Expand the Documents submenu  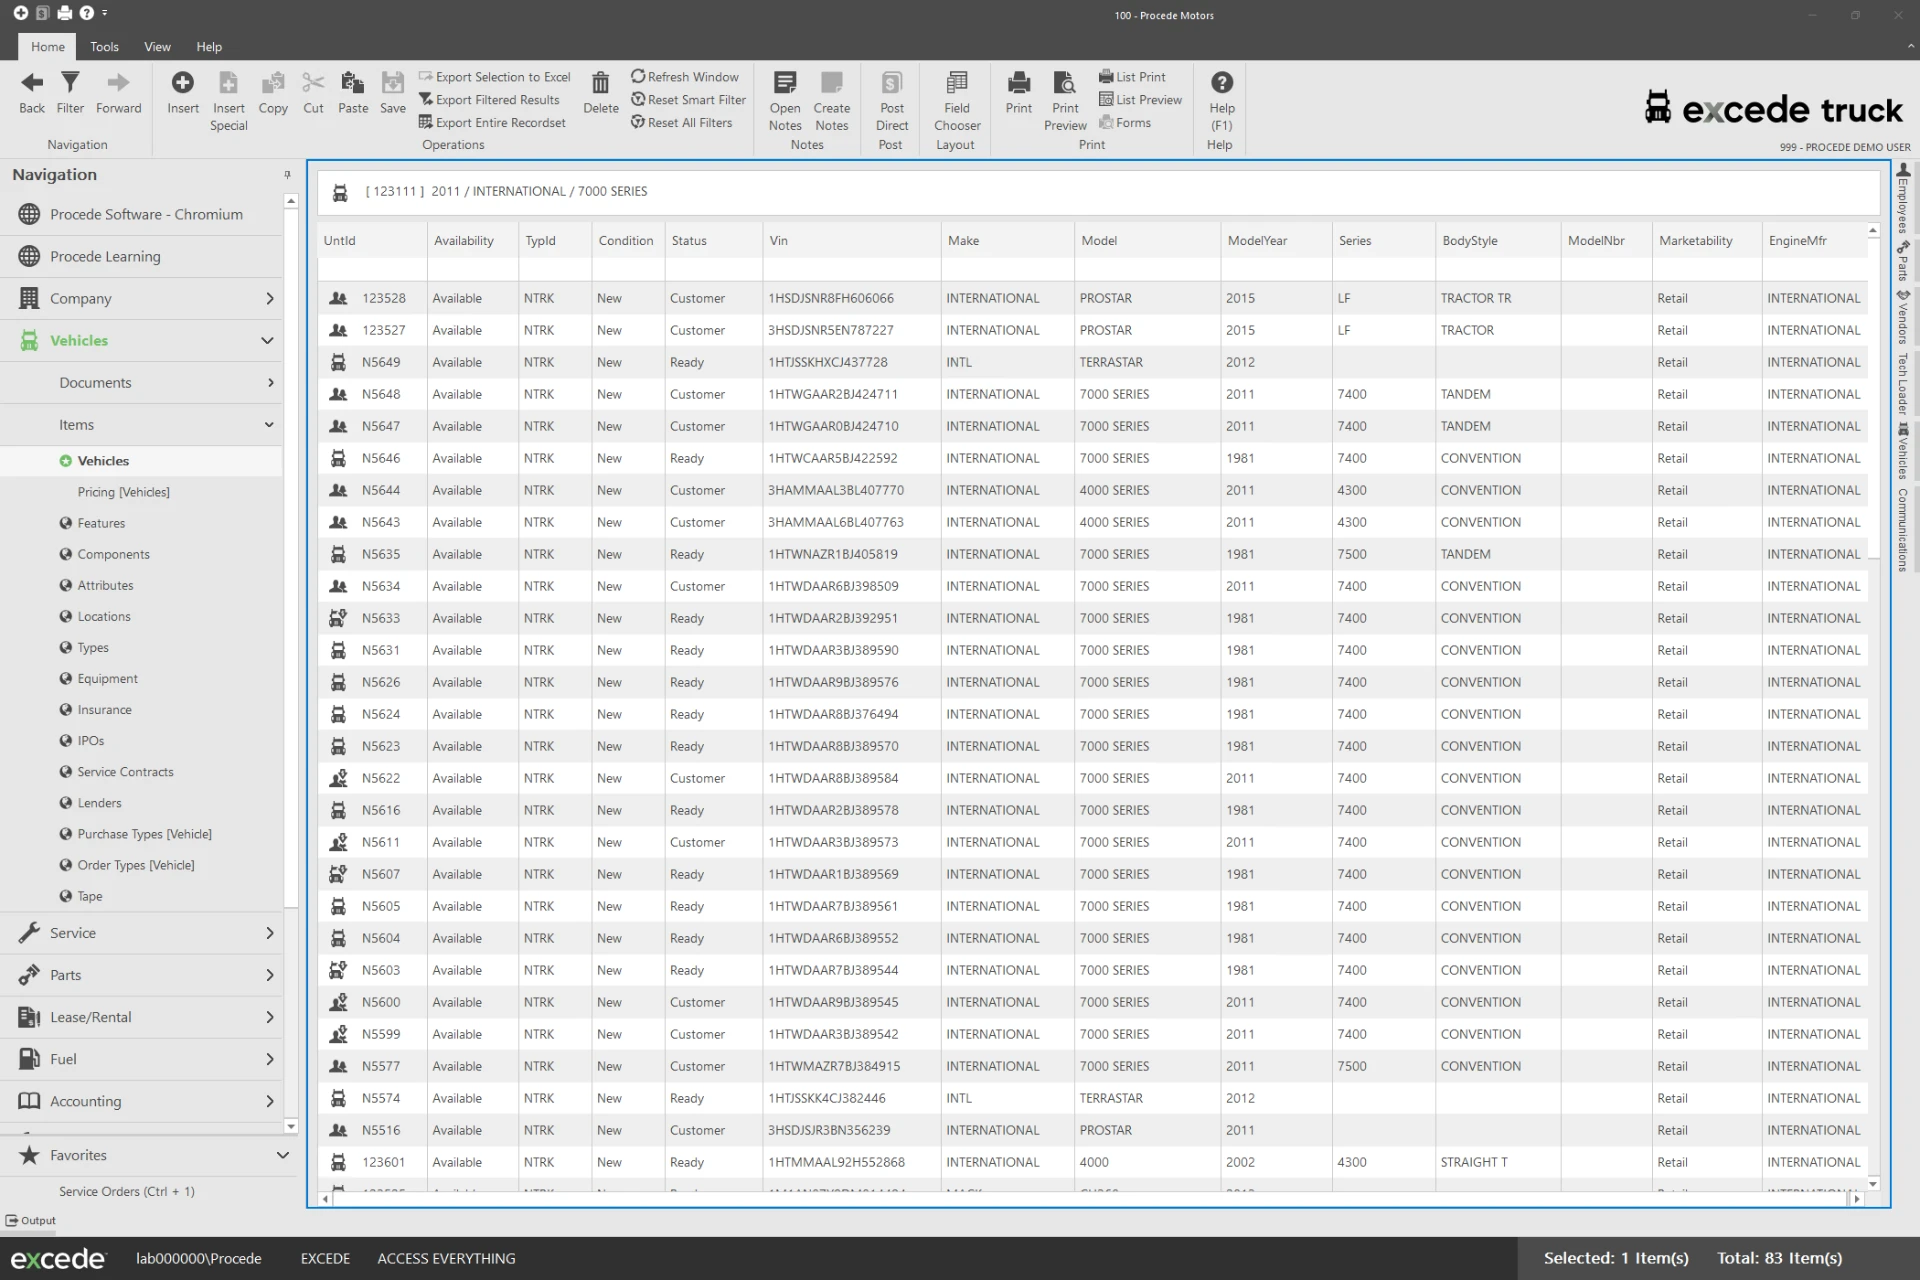270,382
